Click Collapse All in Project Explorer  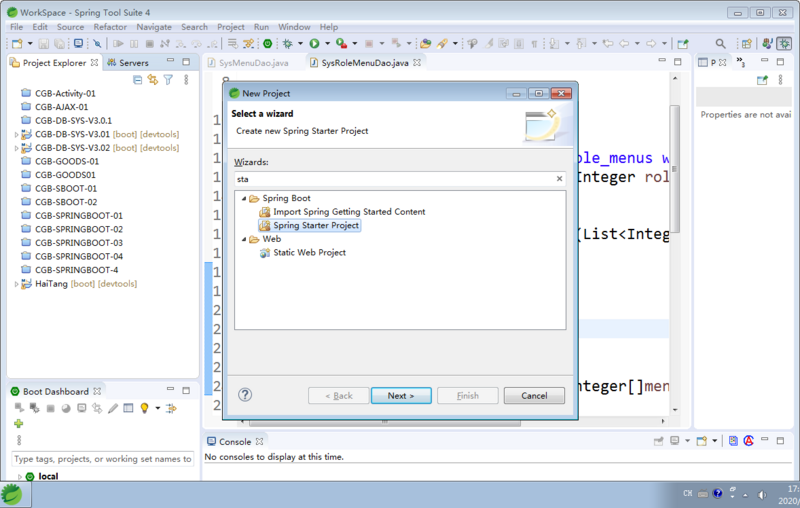(137, 80)
